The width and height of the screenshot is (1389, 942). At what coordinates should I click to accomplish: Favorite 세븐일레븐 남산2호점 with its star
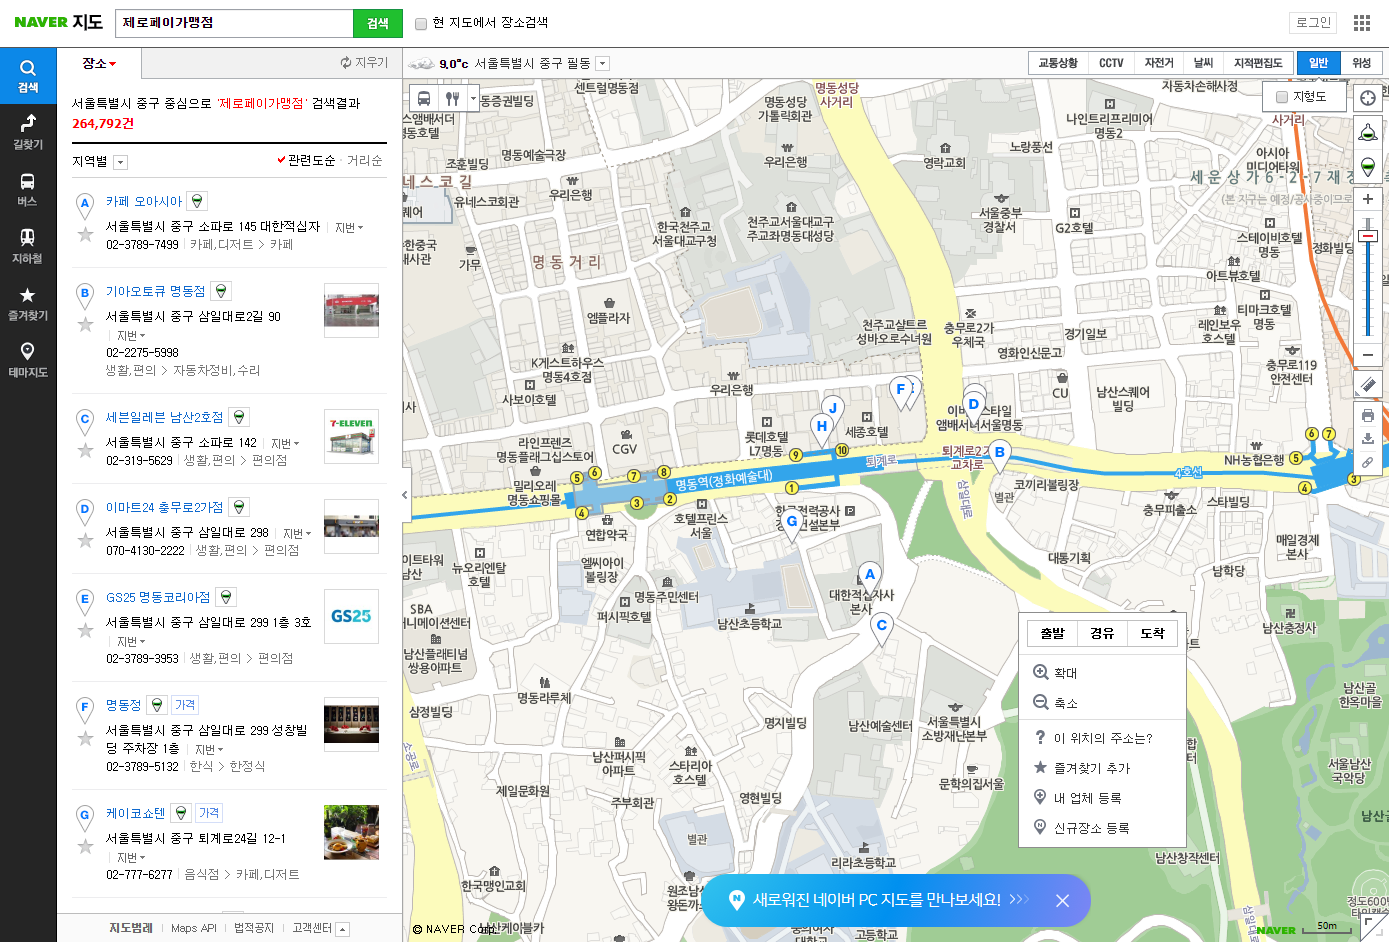(x=86, y=450)
